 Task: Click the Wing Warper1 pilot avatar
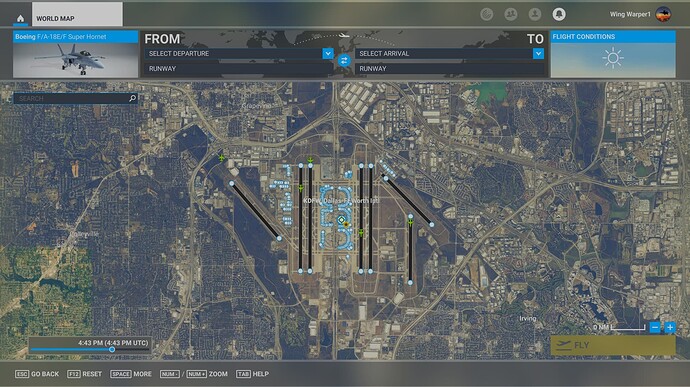663,14
